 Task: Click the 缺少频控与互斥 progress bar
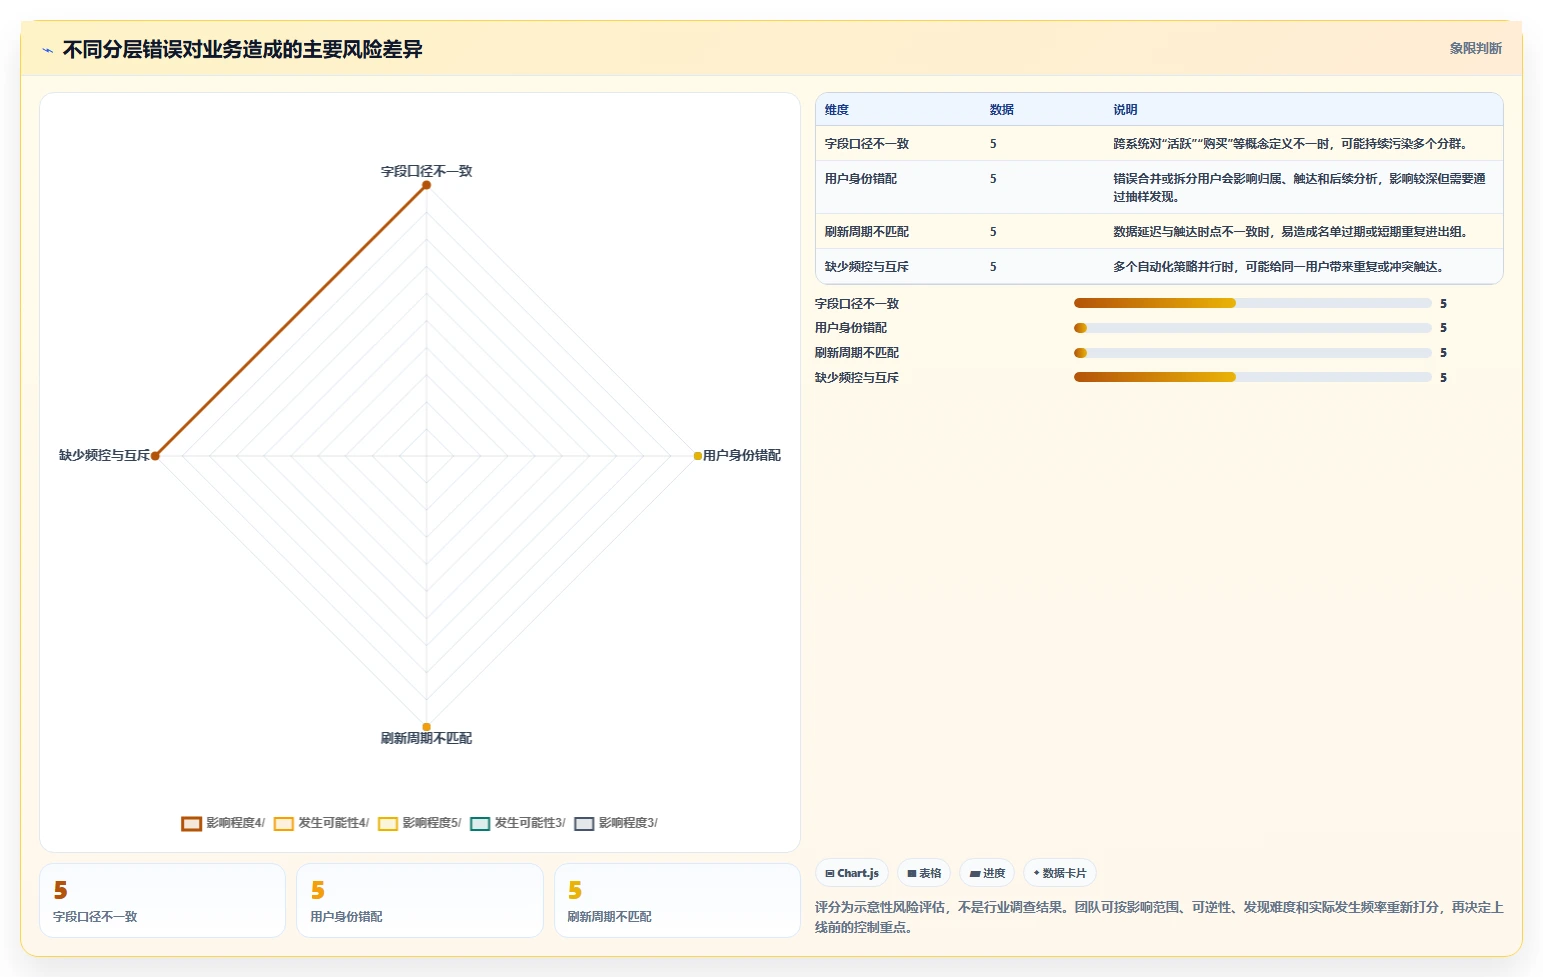1253,377
